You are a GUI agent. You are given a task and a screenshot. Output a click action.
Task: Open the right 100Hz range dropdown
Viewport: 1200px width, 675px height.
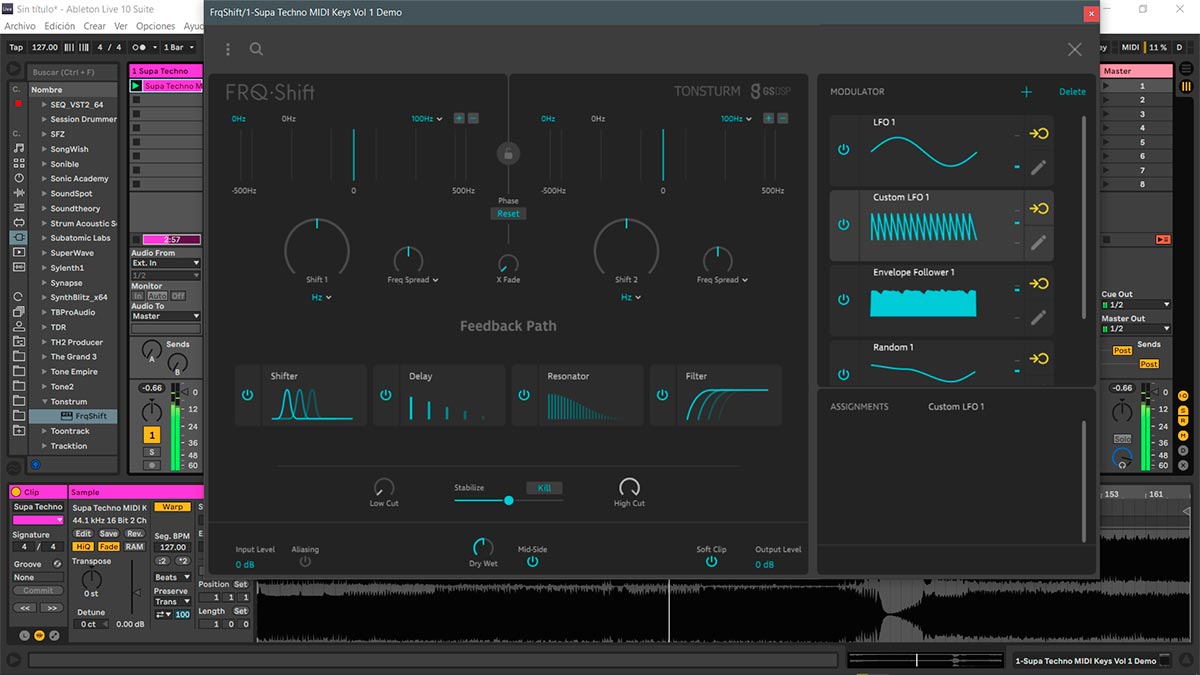(x=736, y=119)
